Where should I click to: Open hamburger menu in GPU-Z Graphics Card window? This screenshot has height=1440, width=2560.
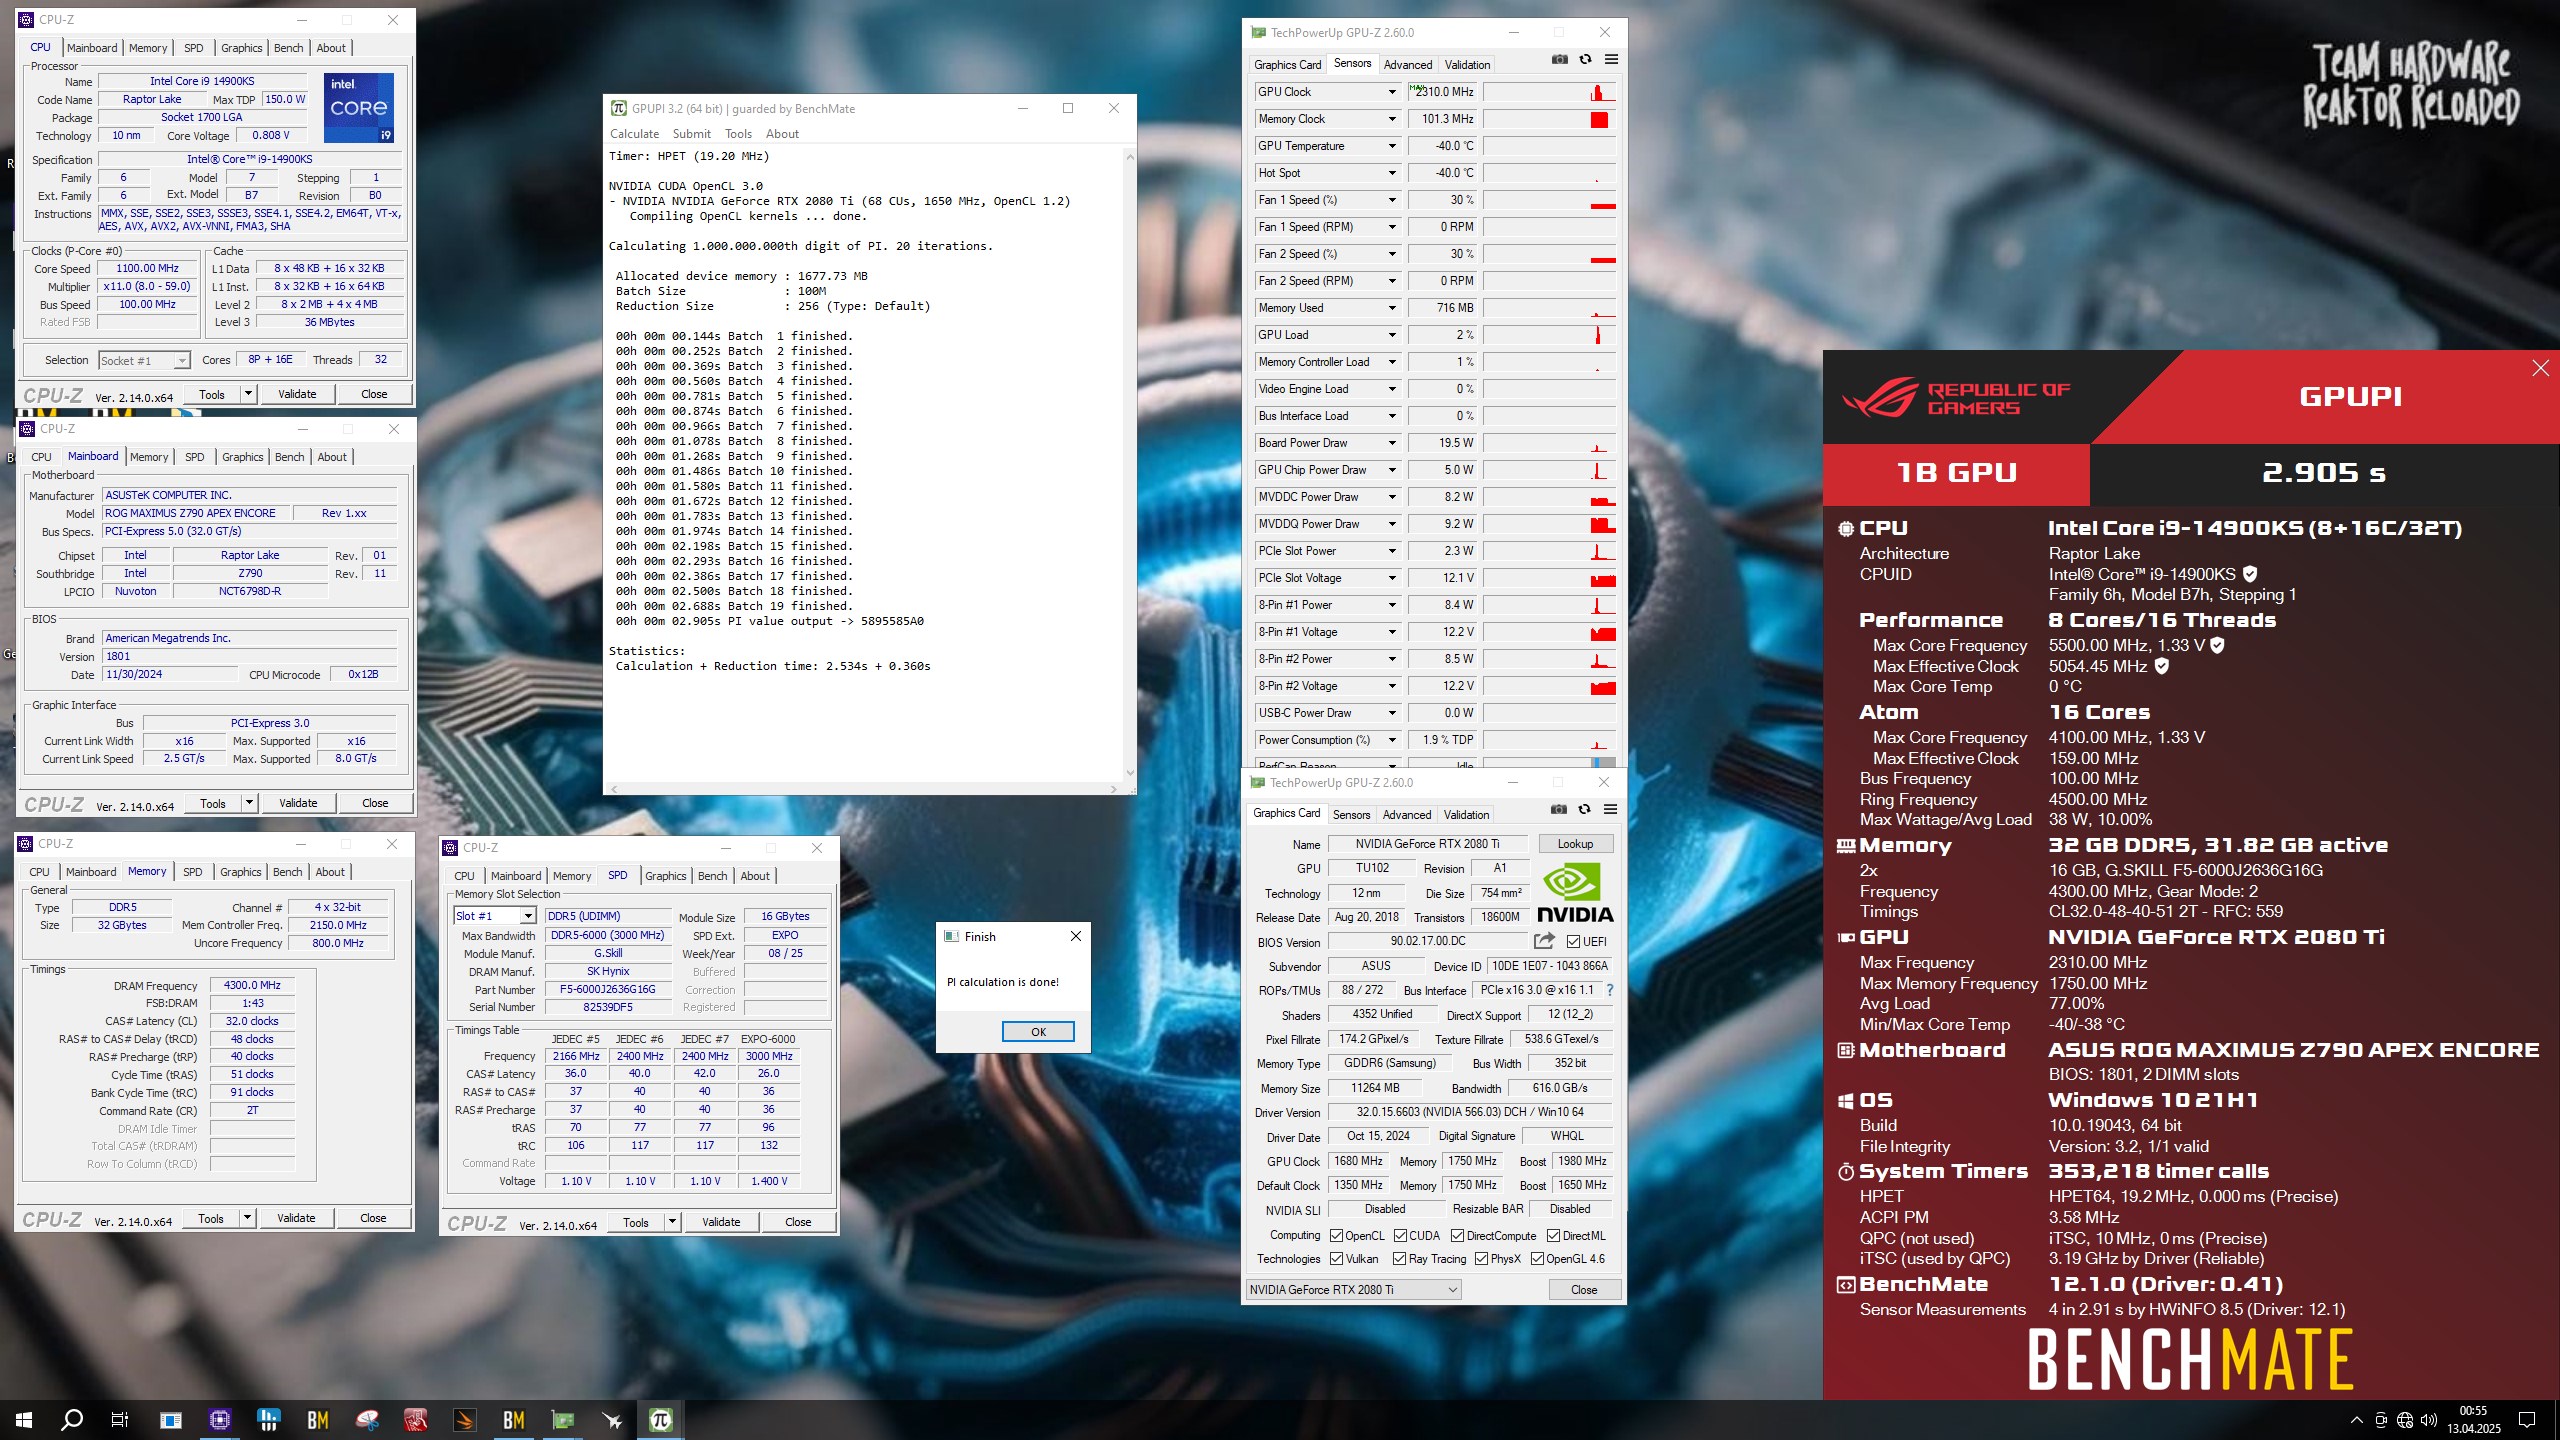tap(1610, 810)
